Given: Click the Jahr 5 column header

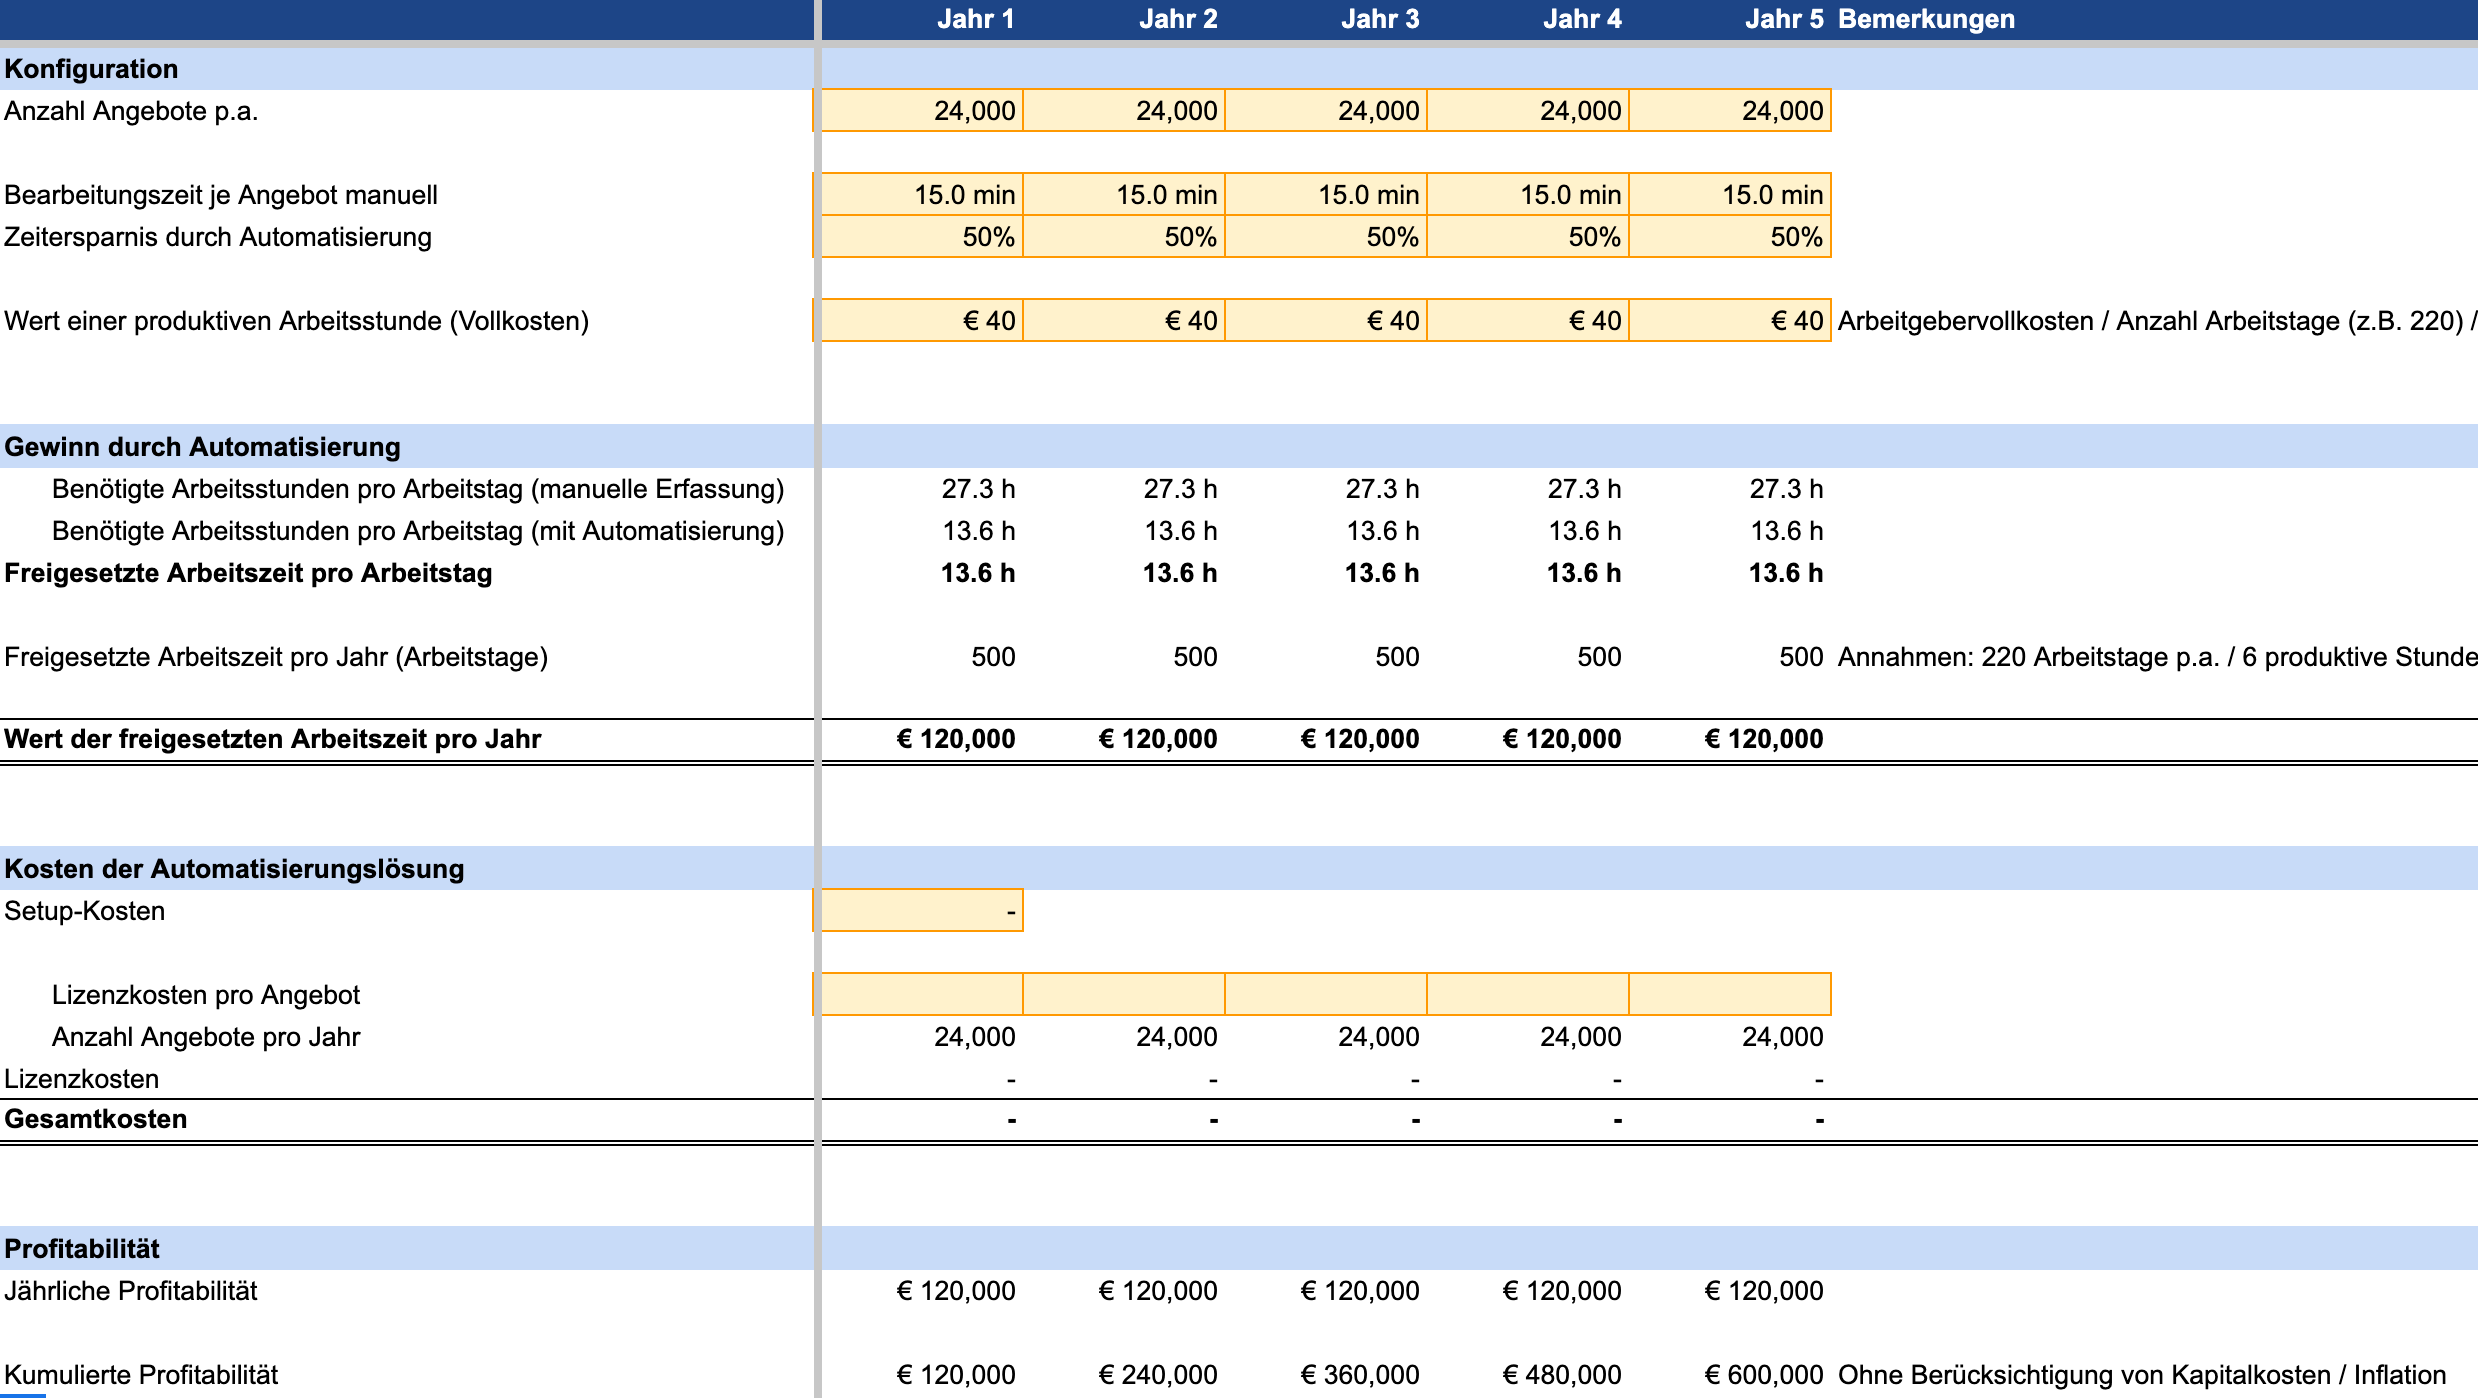Looking at the screenshot, I should pyautogui.click(x=1784, y=19).
